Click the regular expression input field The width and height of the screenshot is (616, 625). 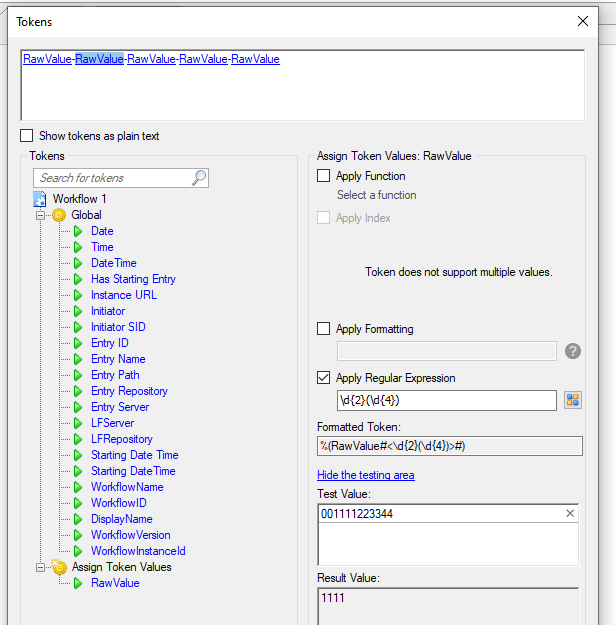[x=447, y=400]
